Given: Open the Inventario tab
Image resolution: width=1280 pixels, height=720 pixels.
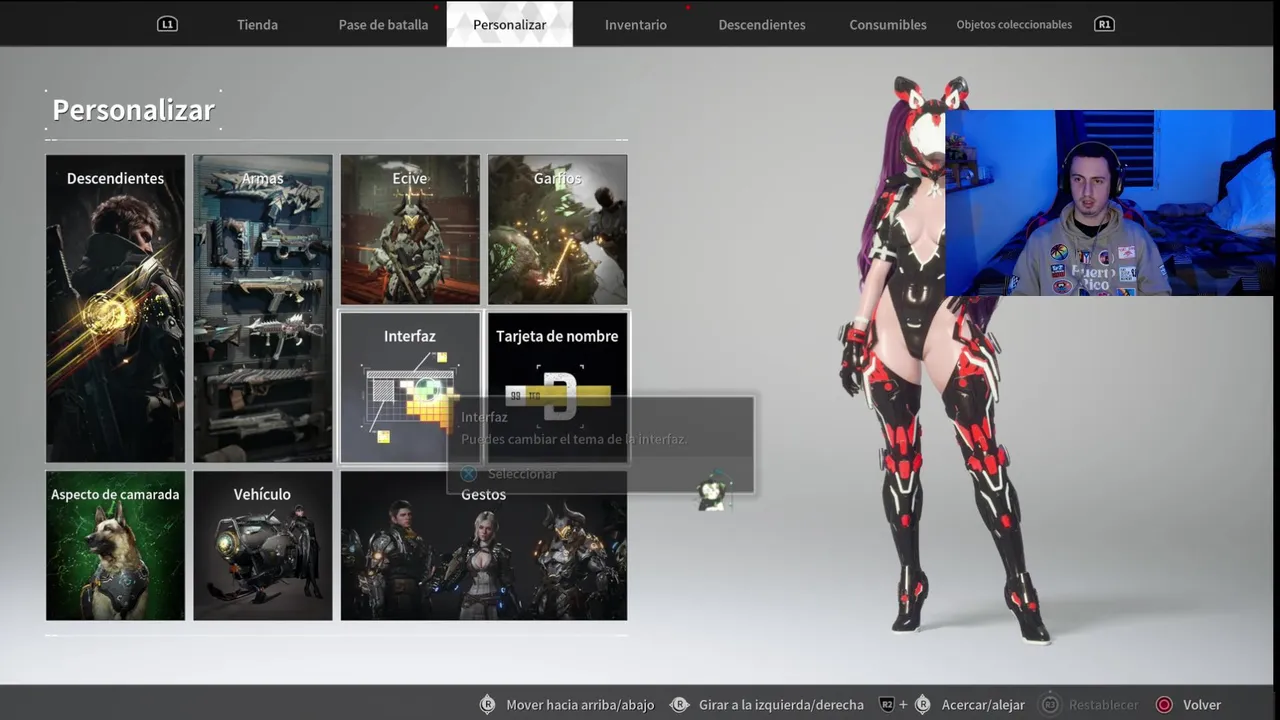Looking at the screenshot, I should click(x=635, y=24).
